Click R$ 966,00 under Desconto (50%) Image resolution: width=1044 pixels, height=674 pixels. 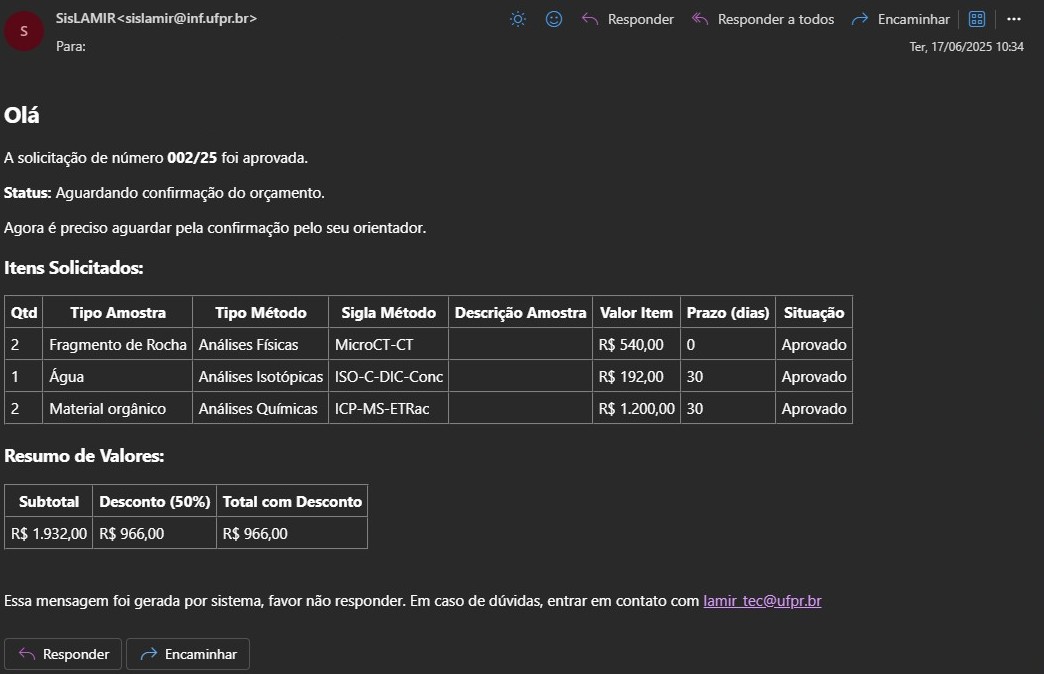131,533
